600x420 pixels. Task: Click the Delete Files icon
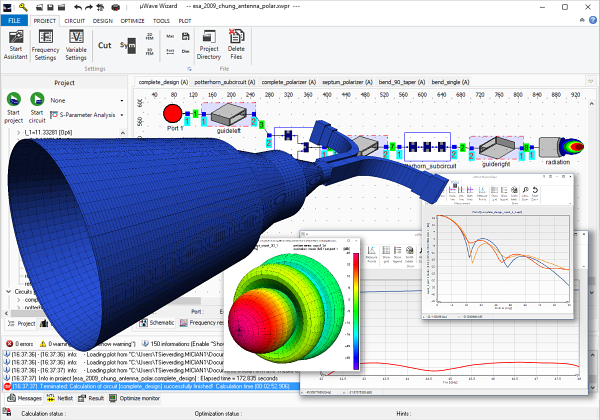click(x=237, y=47)
